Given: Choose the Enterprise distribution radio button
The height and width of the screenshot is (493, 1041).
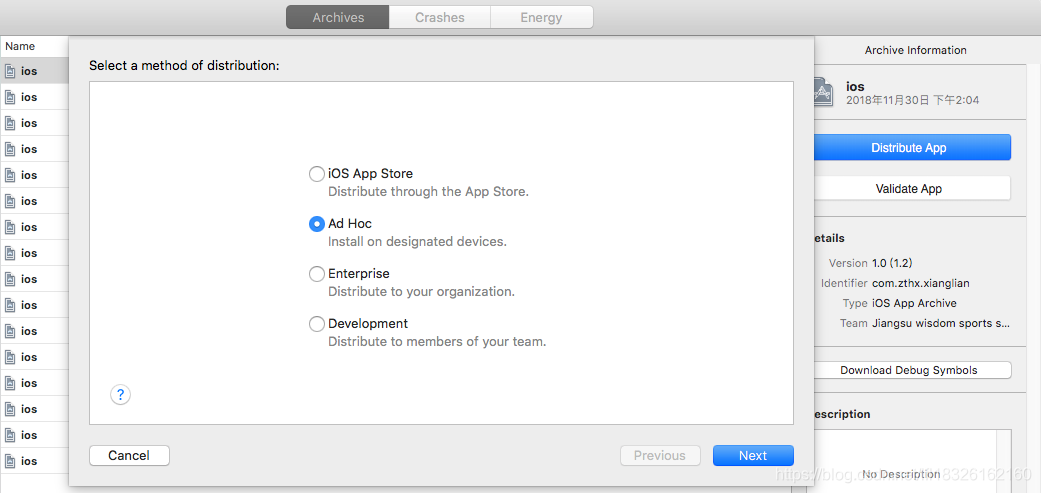Looking at the screenshot, I should [317, 273].
